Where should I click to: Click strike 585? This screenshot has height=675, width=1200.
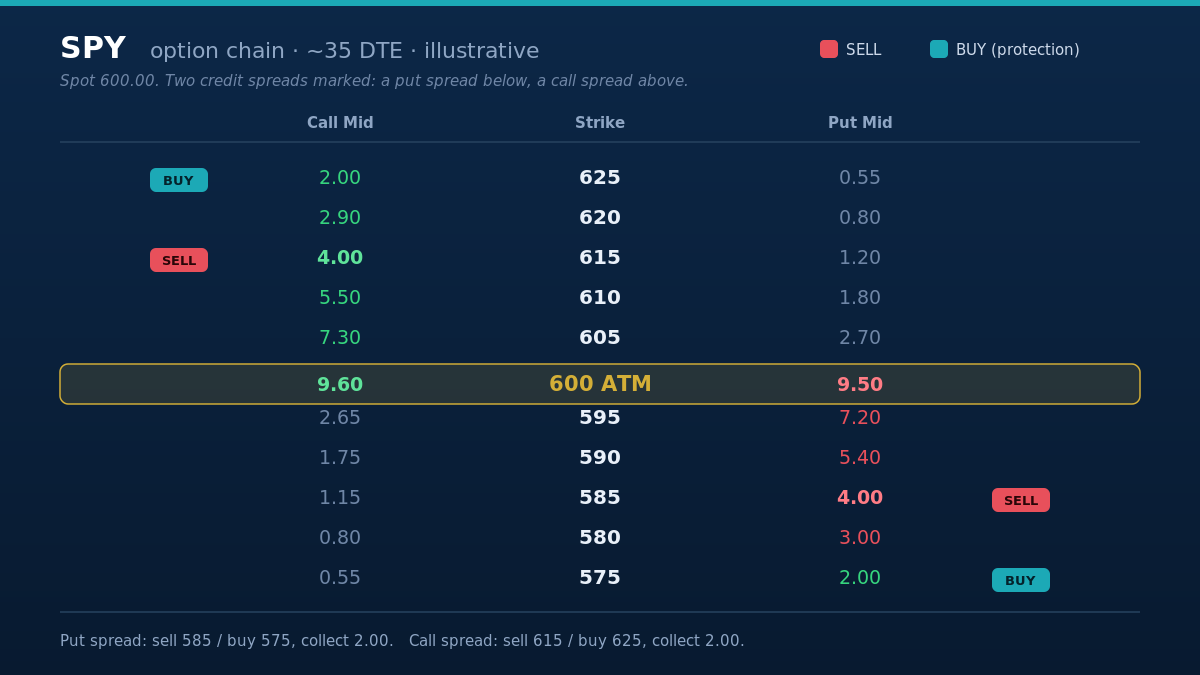pos(600,498)
